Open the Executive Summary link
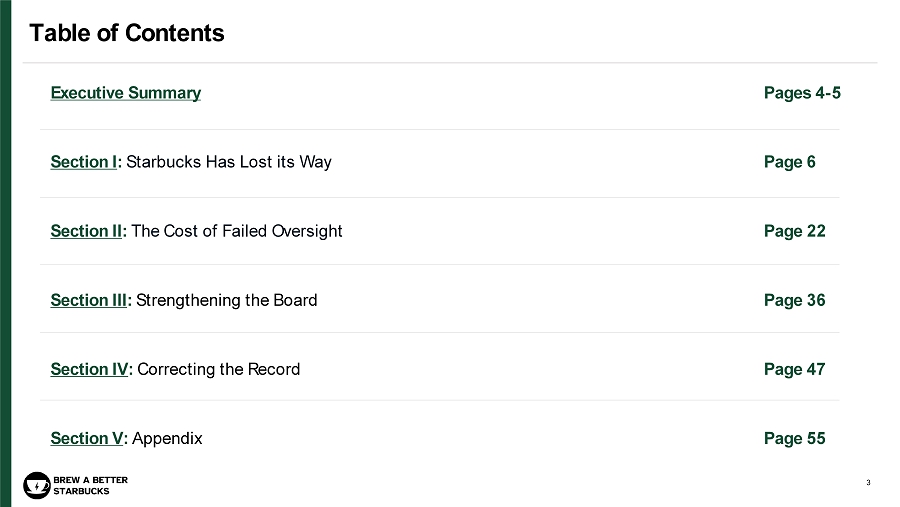 click(125, 93)
